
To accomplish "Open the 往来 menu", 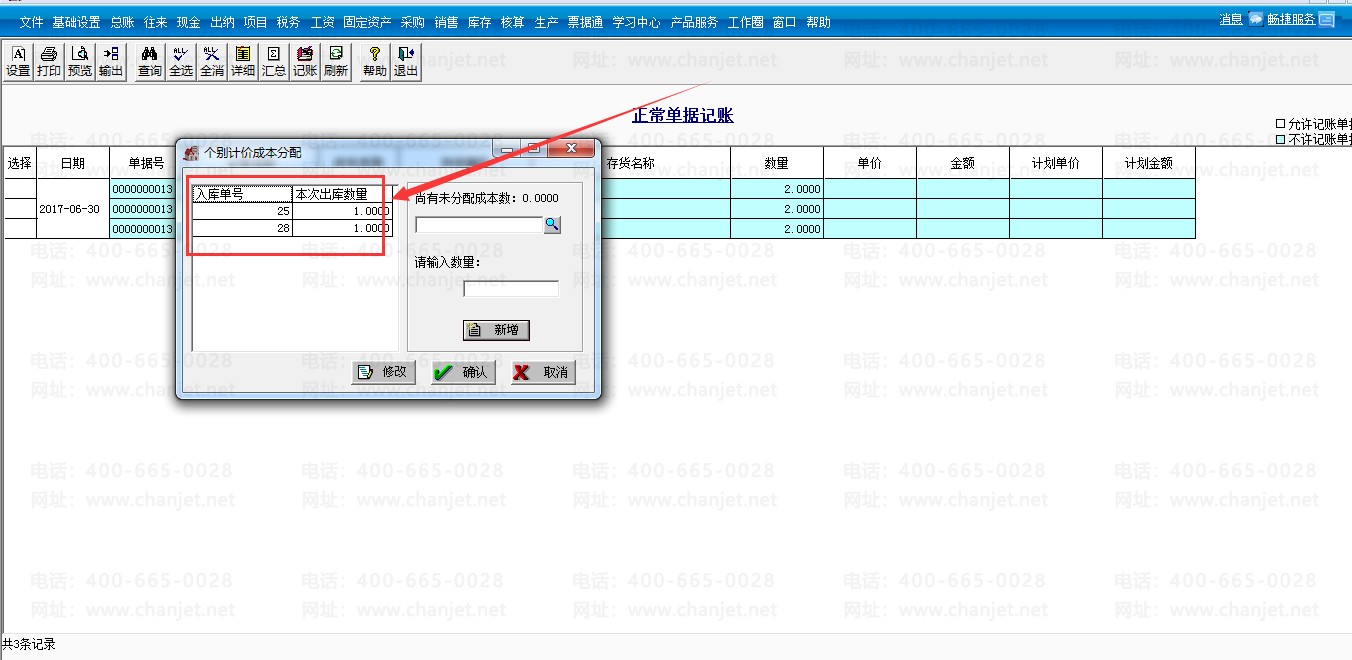I will pos(155,22).
